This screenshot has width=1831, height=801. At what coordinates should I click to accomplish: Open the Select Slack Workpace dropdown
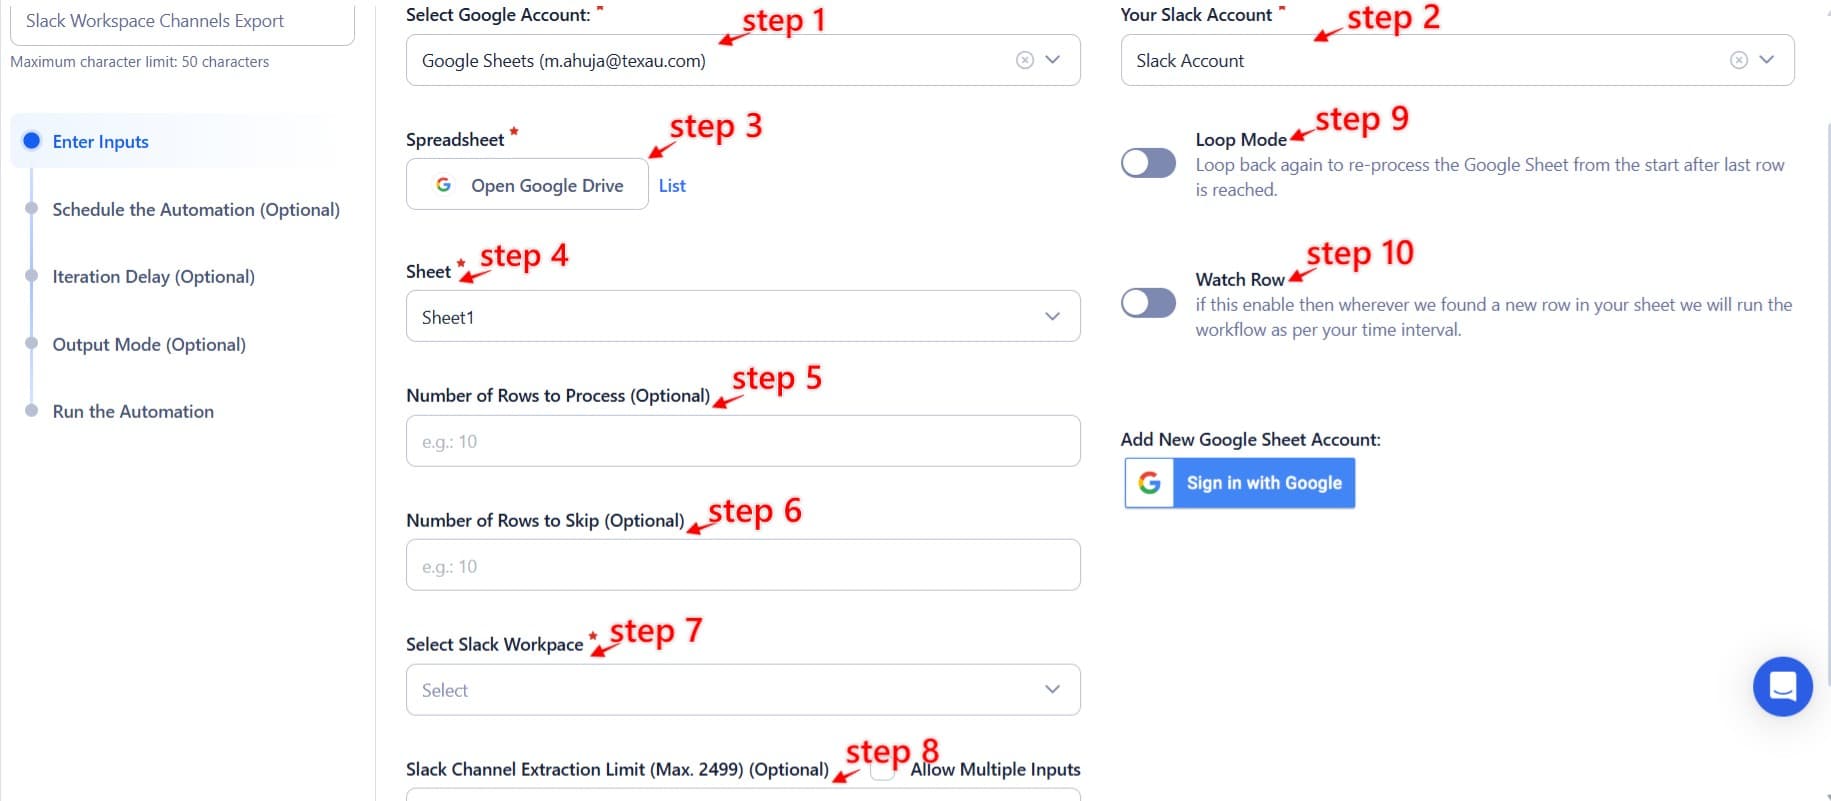coord(1051,689)
